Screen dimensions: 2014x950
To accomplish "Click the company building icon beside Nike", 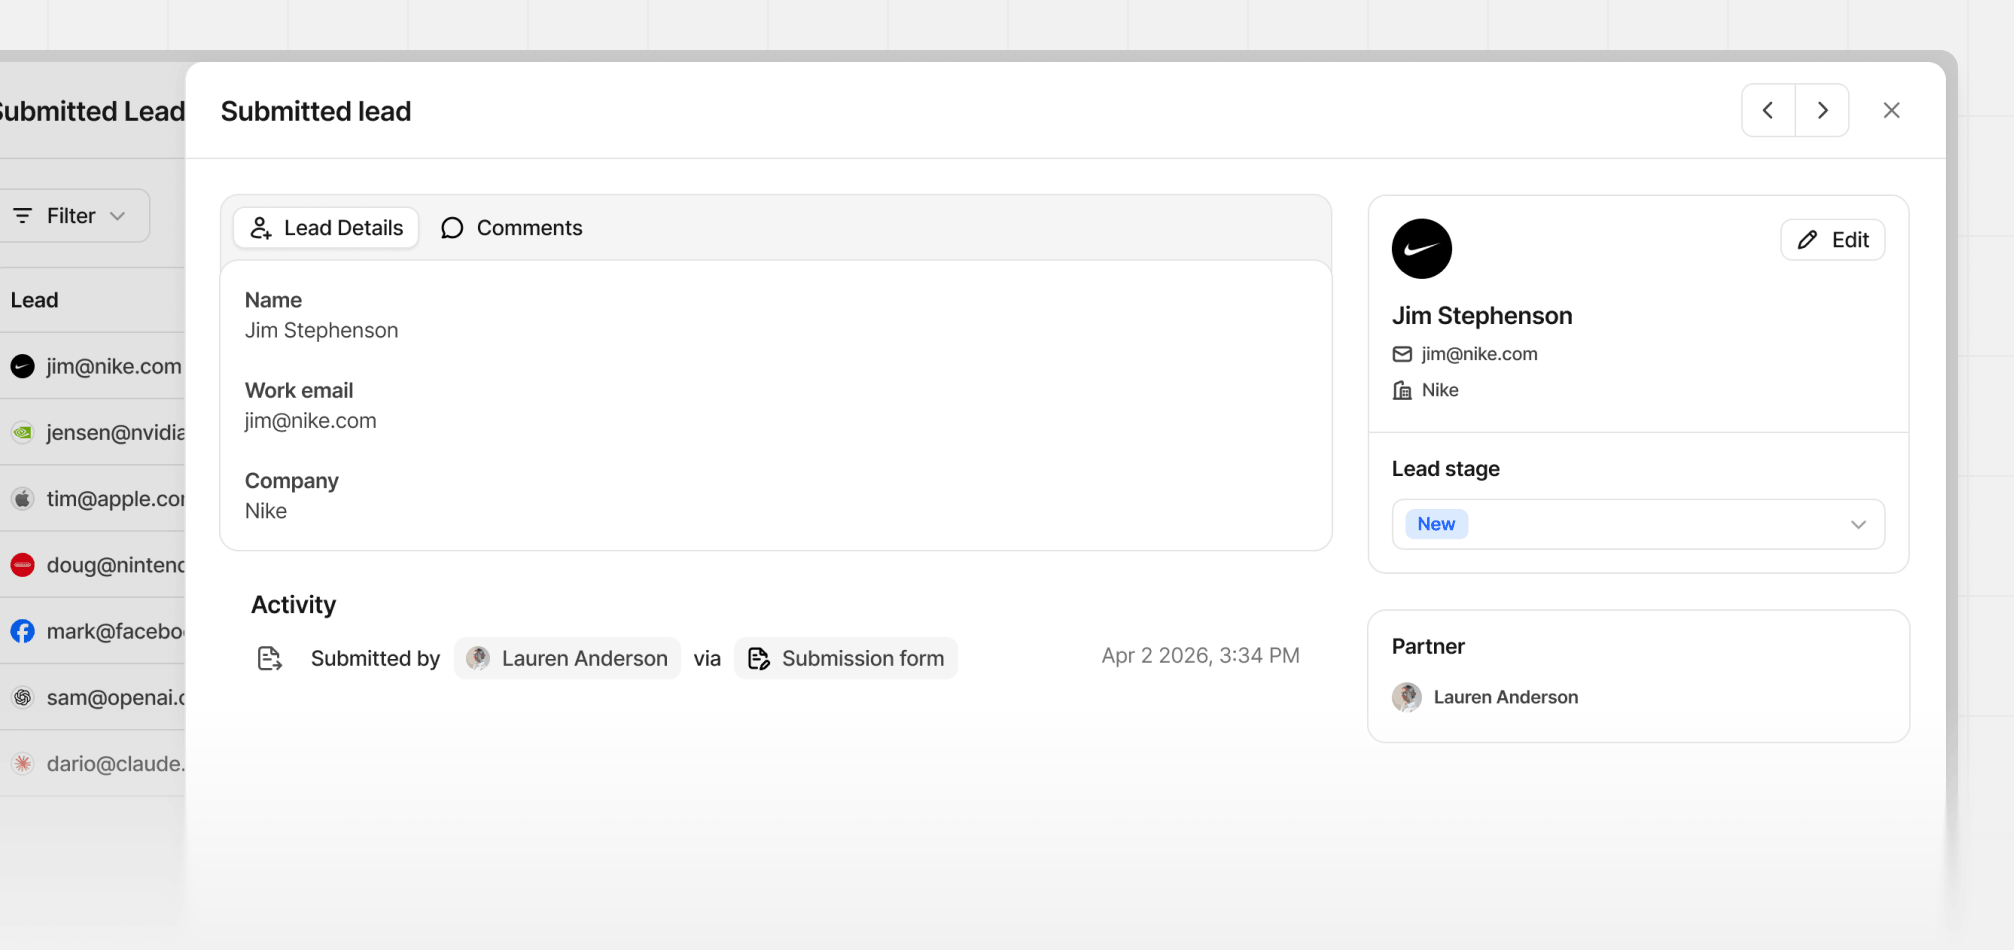I will [1402, 390].
